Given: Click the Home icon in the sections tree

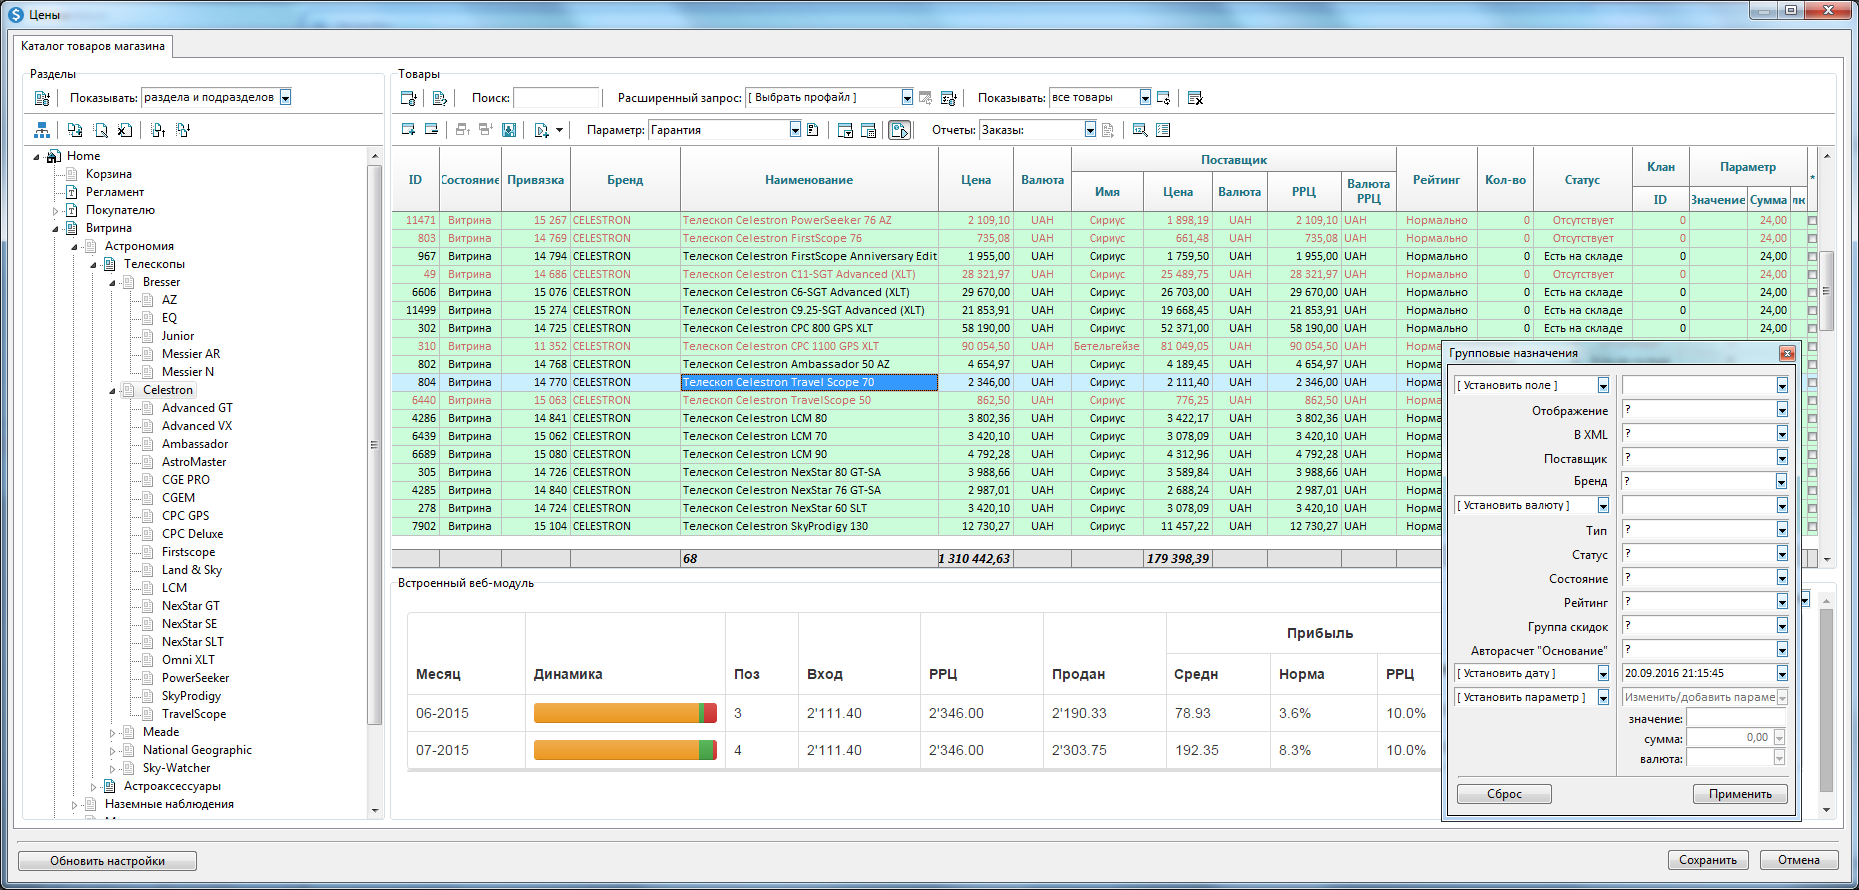Looking at the screenshot, I should coord(54,156).
